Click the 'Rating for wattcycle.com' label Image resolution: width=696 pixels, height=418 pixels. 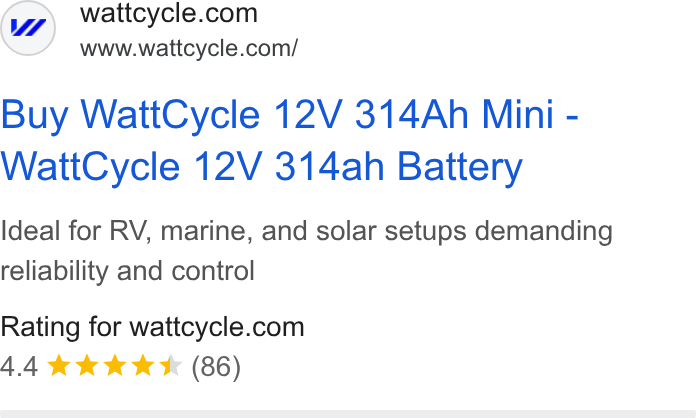(152, 327)
